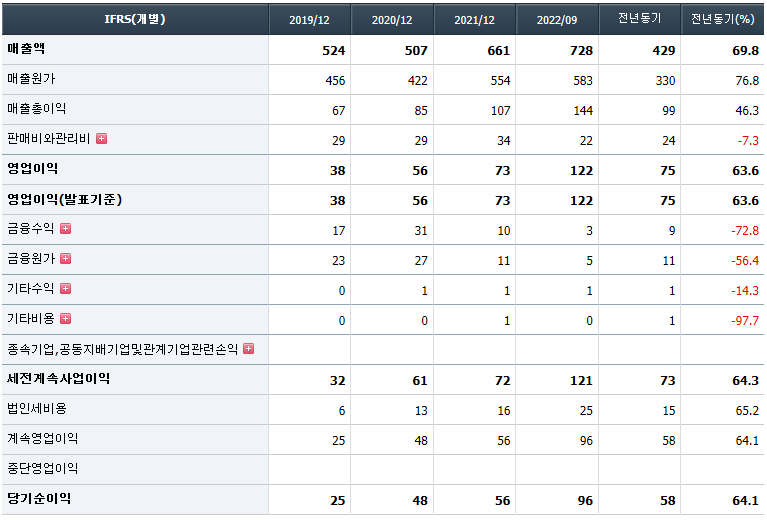Image resolution: width=767 pixels, height=520 pixels.
Task: Click the 영업이익(발표기준) row label
Action: [64, 199]
